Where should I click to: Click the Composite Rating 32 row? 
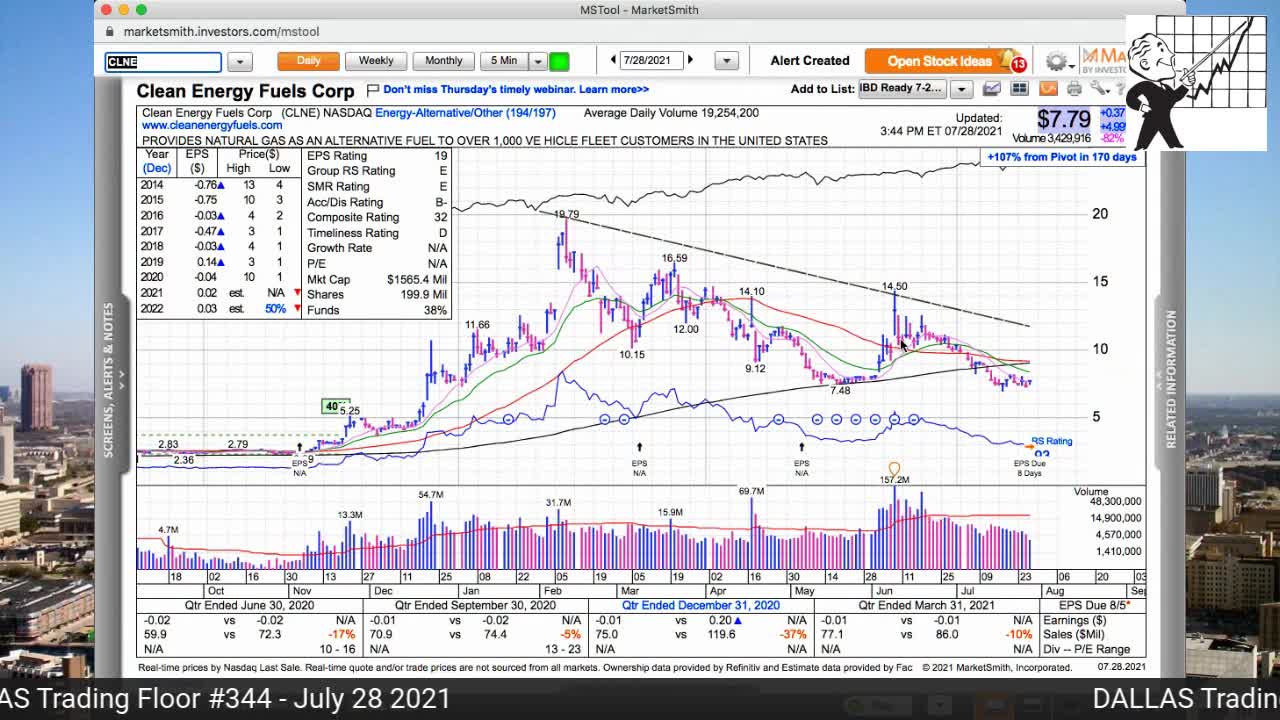point(377,217)
